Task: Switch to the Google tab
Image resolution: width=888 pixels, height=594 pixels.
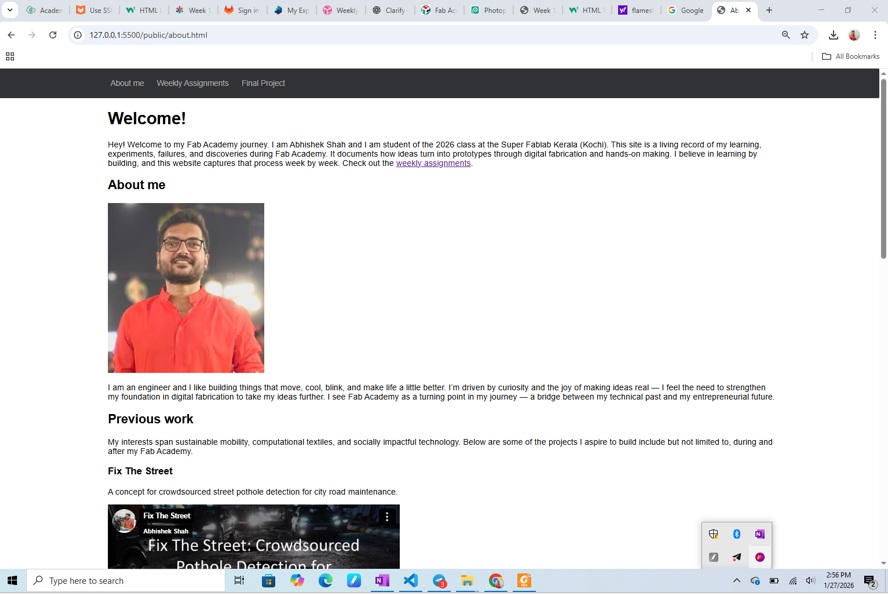Action: tap(686, 10)
